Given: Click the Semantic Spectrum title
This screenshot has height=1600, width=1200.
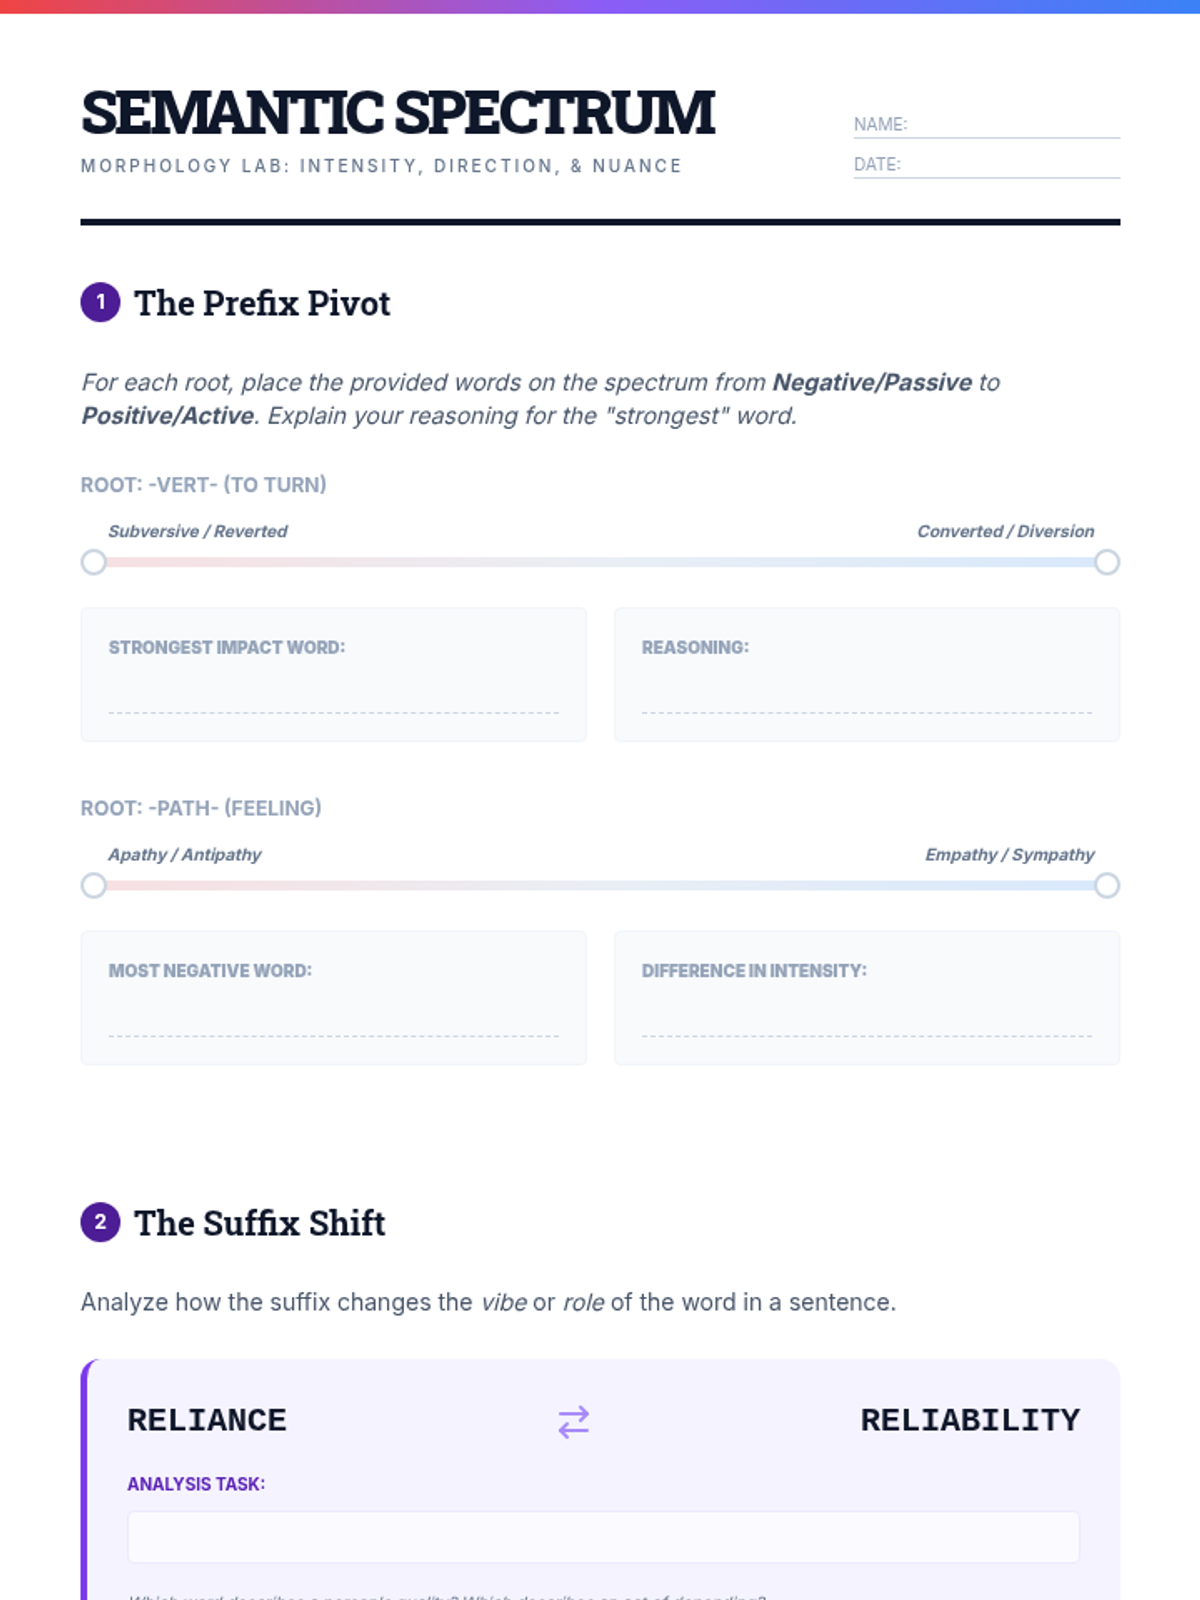Looking at the screenshot, I should (x=398, y=112).
